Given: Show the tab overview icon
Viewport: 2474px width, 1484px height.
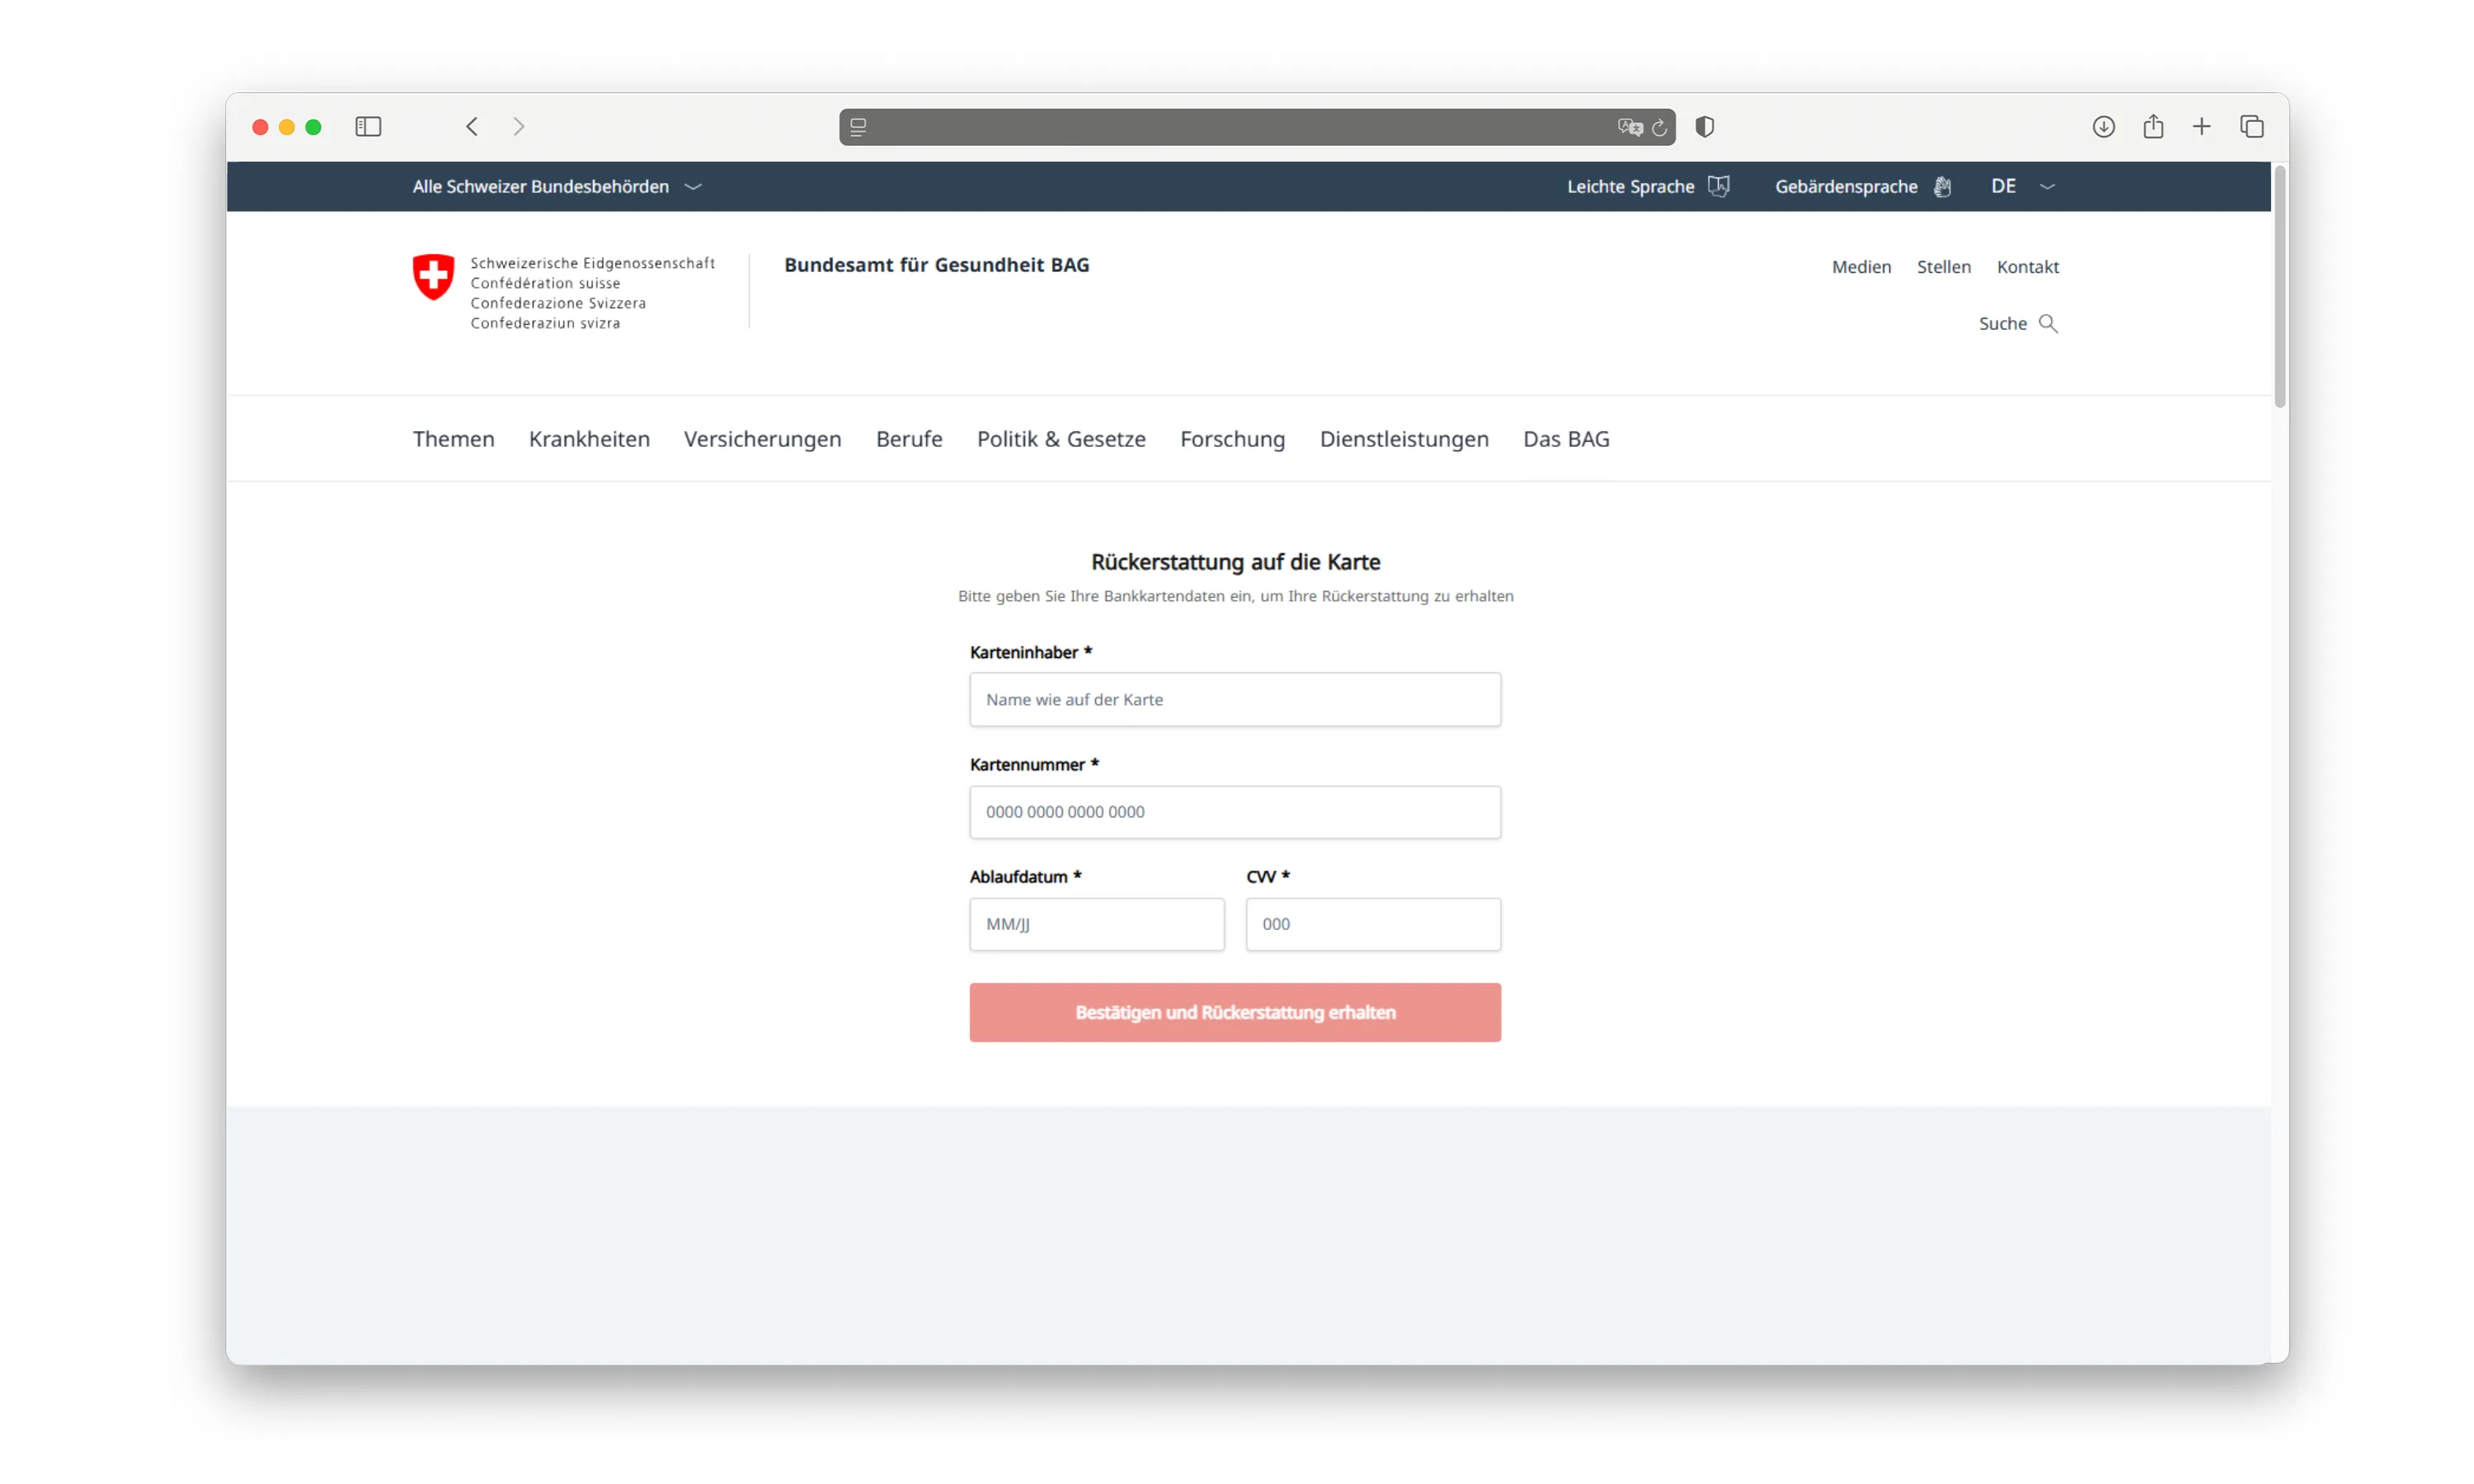Looking at the screenshot, I should coord(2251,127).
